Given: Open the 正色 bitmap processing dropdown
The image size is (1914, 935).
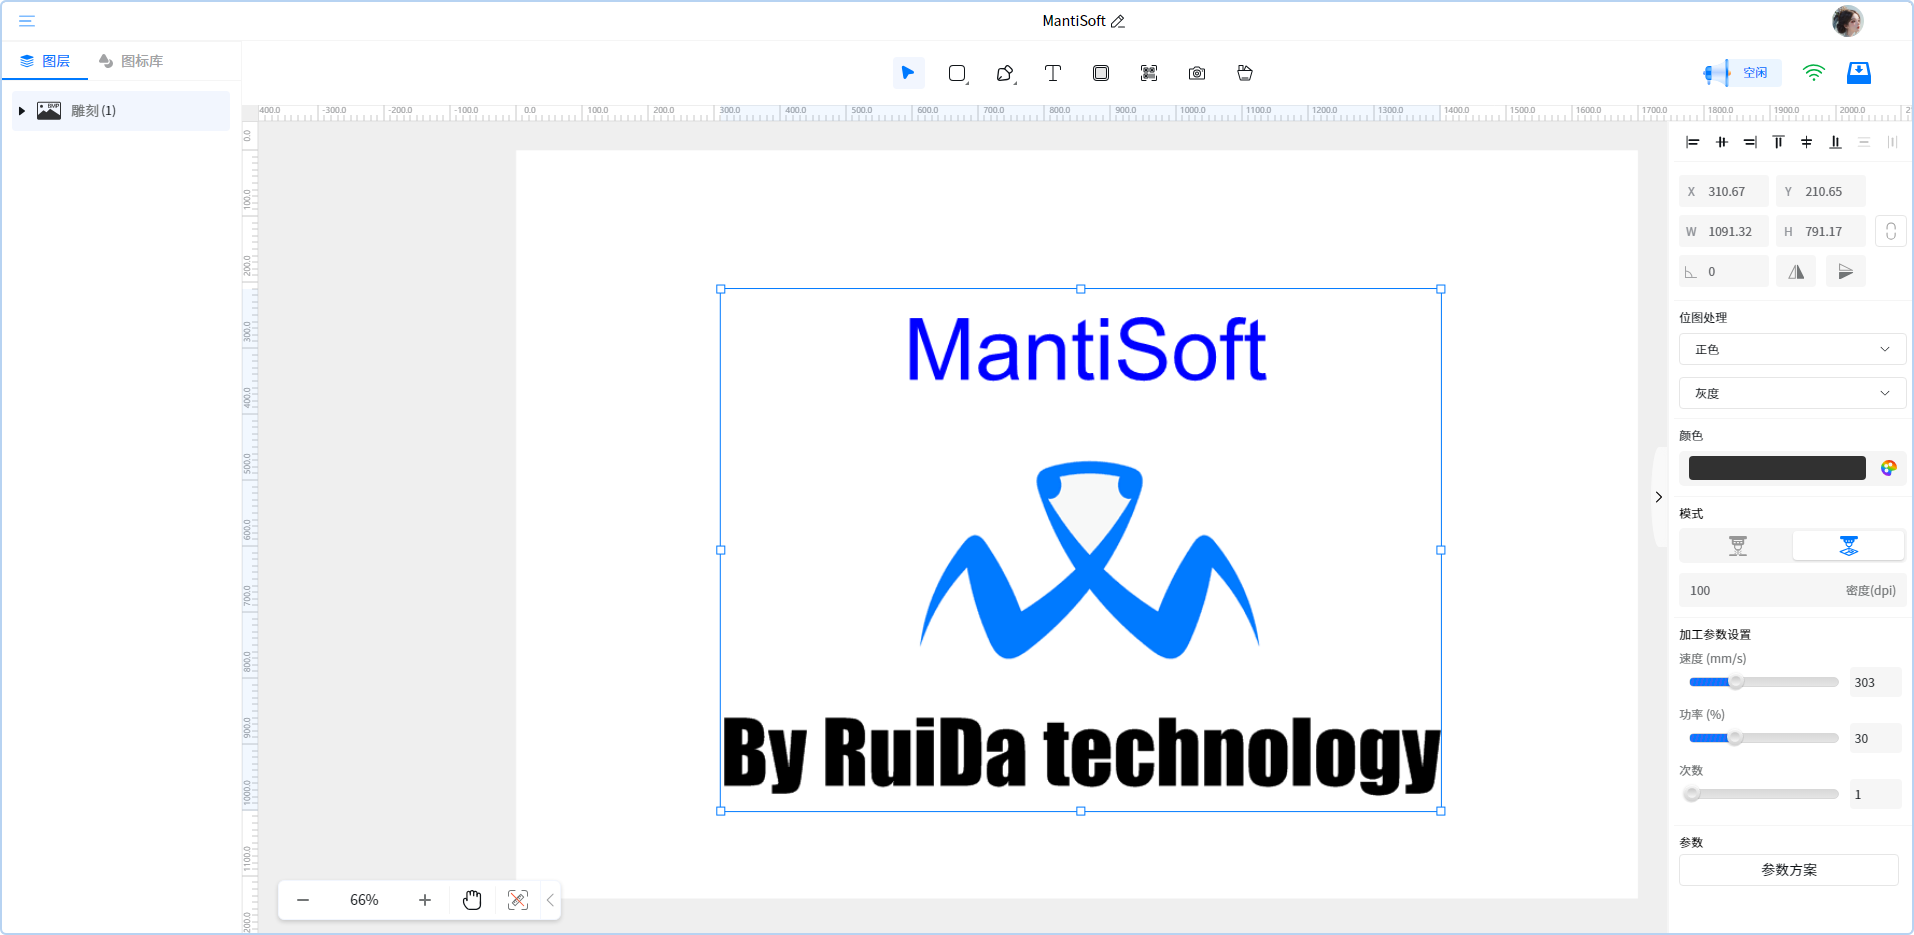Looking at the screenshot, I should (1792, 350).
